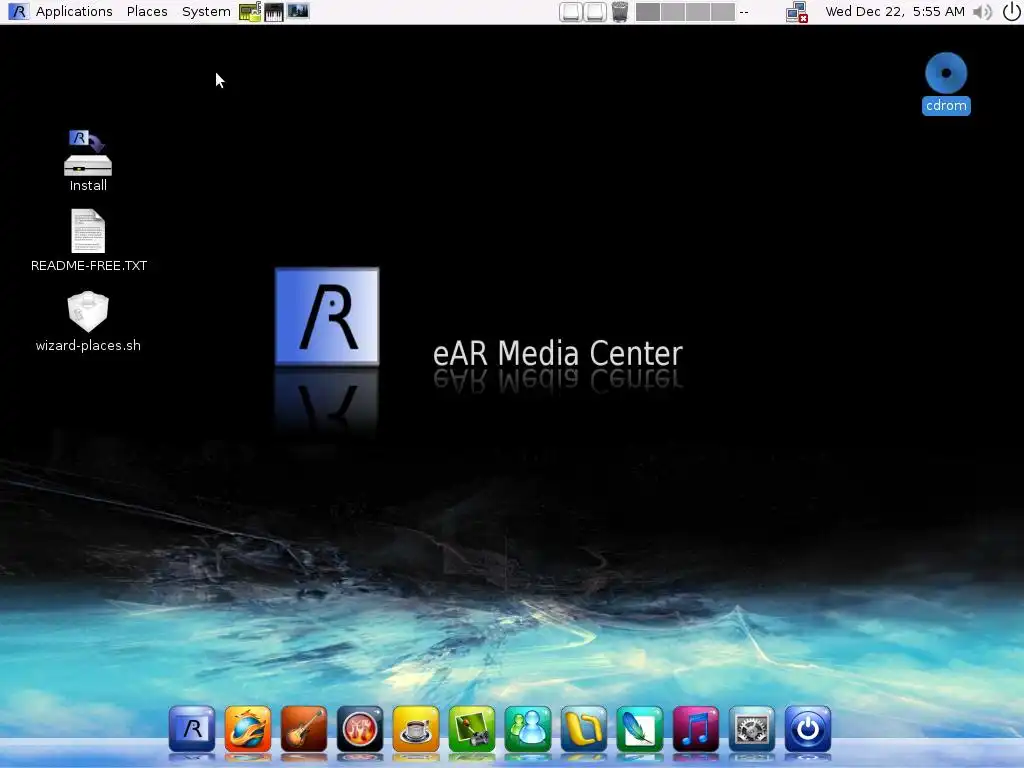
Task: Open the yellow office dock icon
Action: 584,729
